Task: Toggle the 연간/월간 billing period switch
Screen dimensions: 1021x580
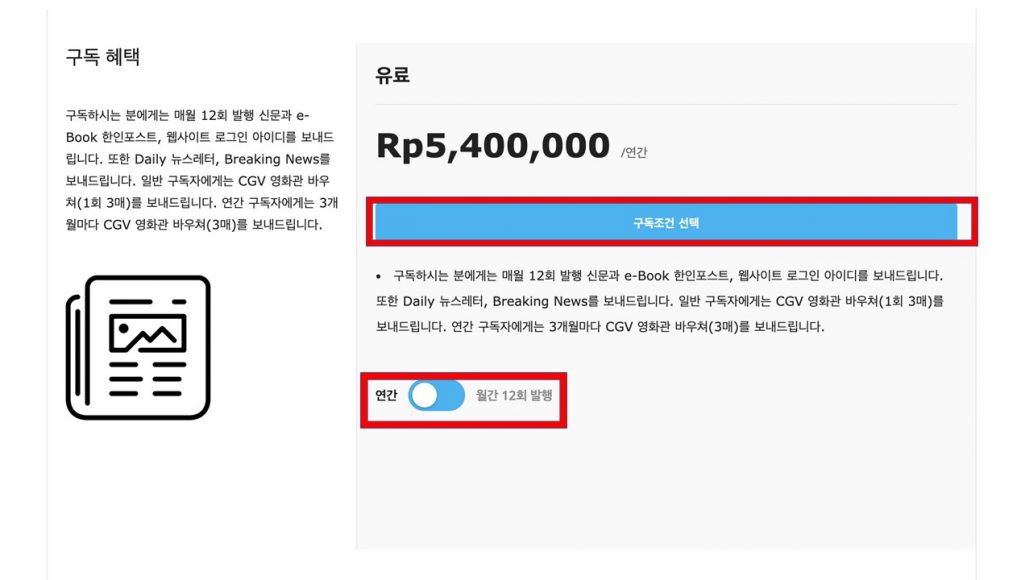Action: point(437,396)
